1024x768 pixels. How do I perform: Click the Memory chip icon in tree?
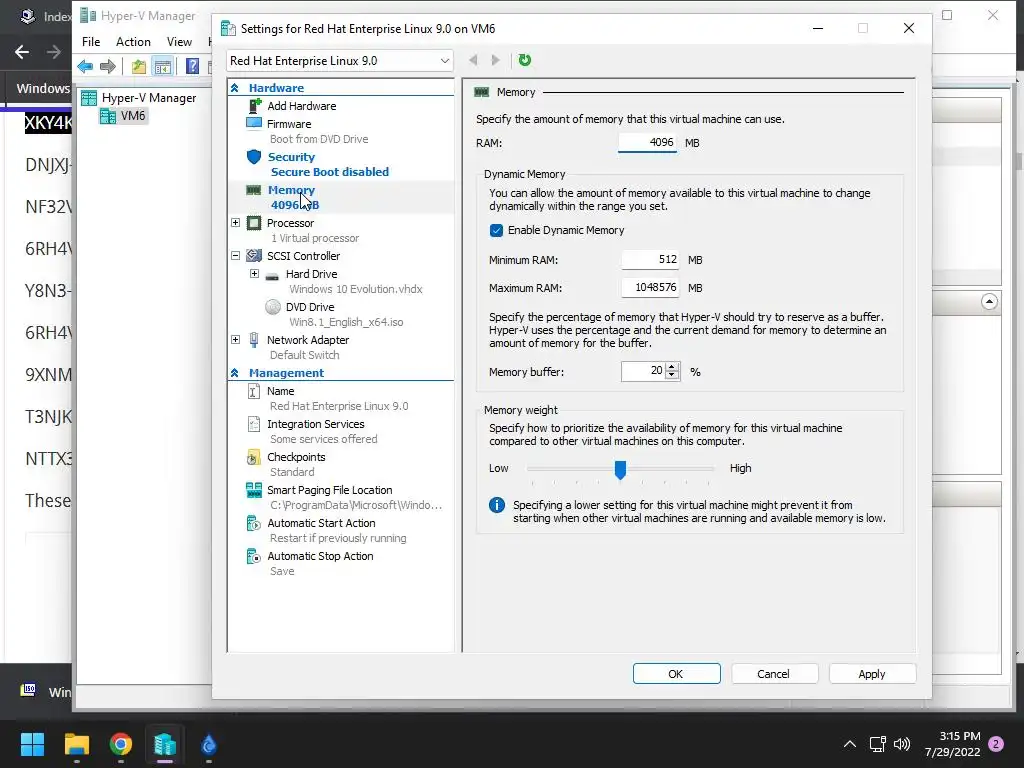253,190
